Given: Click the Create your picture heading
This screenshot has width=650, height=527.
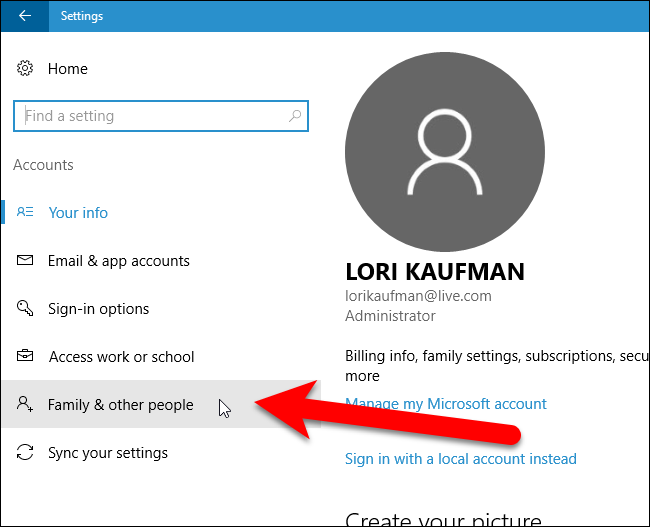Looking at the screenshot, I should tap(443, 518).
